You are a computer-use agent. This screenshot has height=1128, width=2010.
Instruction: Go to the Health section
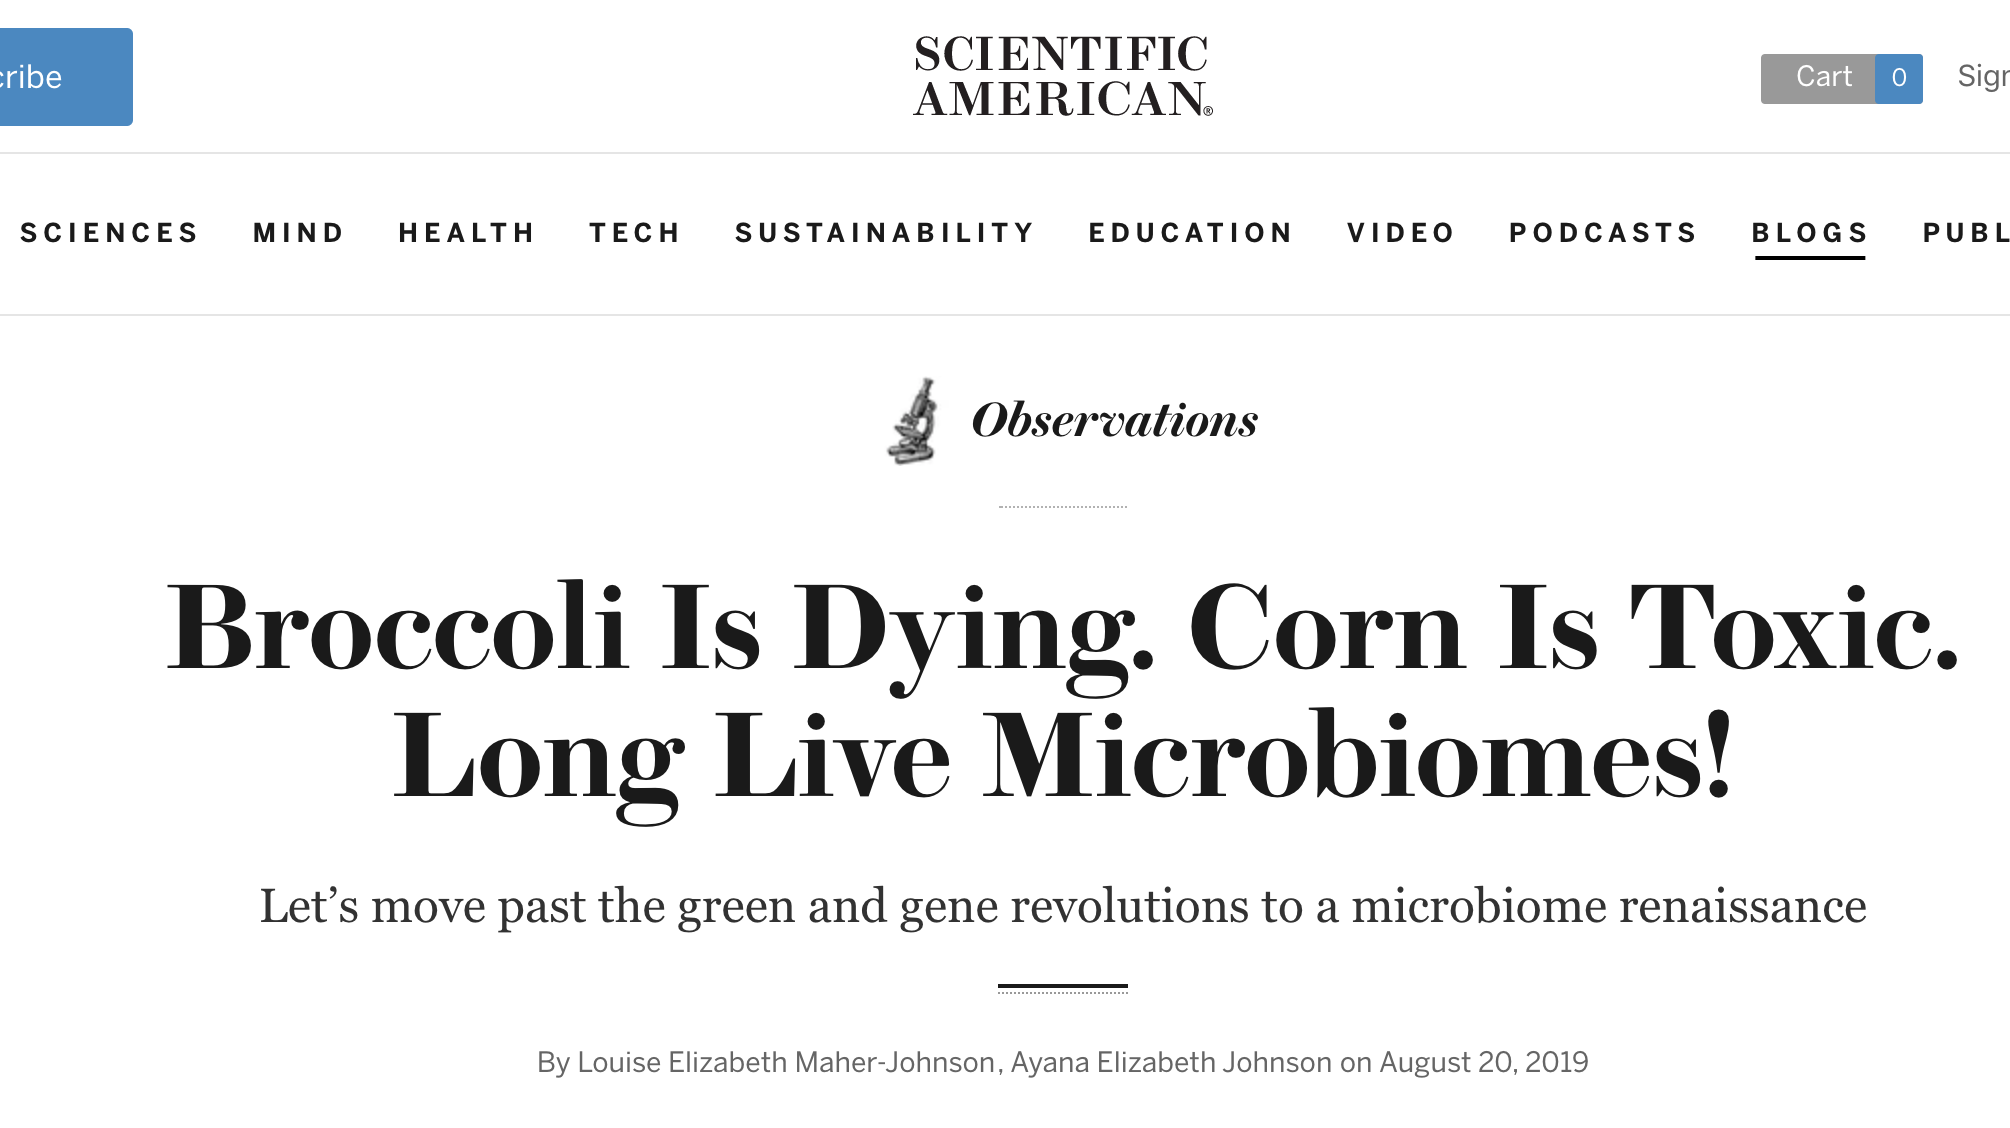[467, 233]
